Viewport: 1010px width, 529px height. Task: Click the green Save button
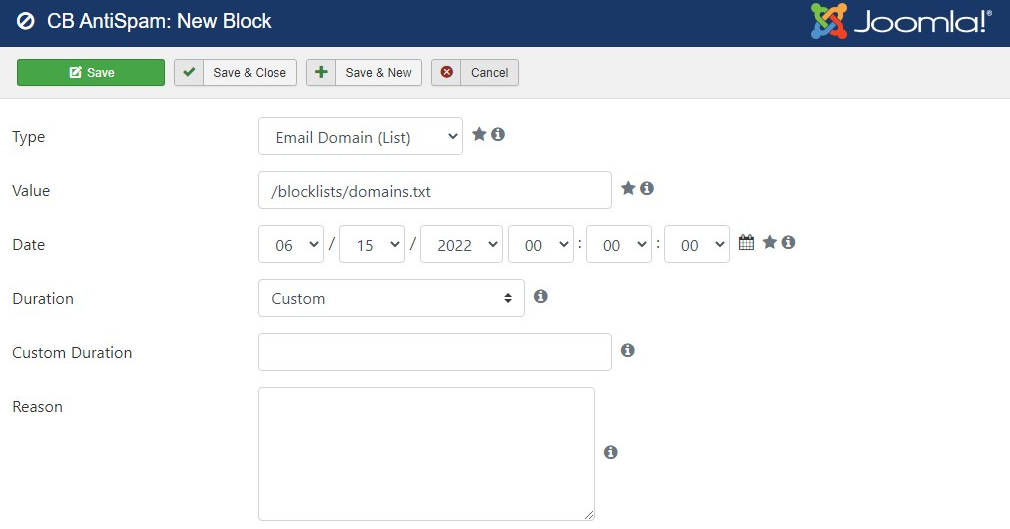click(x=91, y=72)
